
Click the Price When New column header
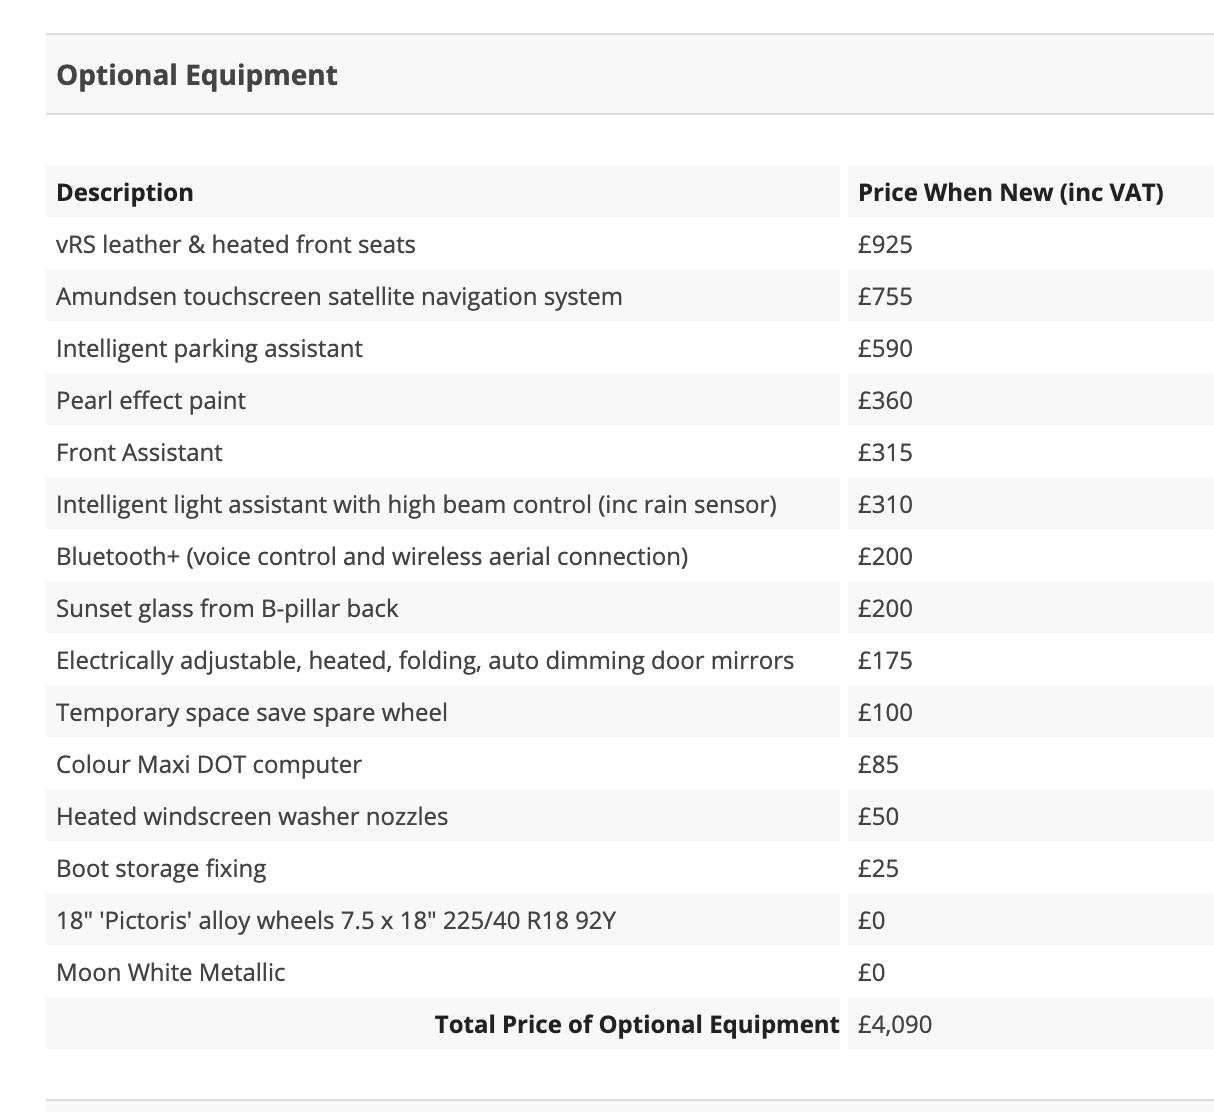(1010, 192)
